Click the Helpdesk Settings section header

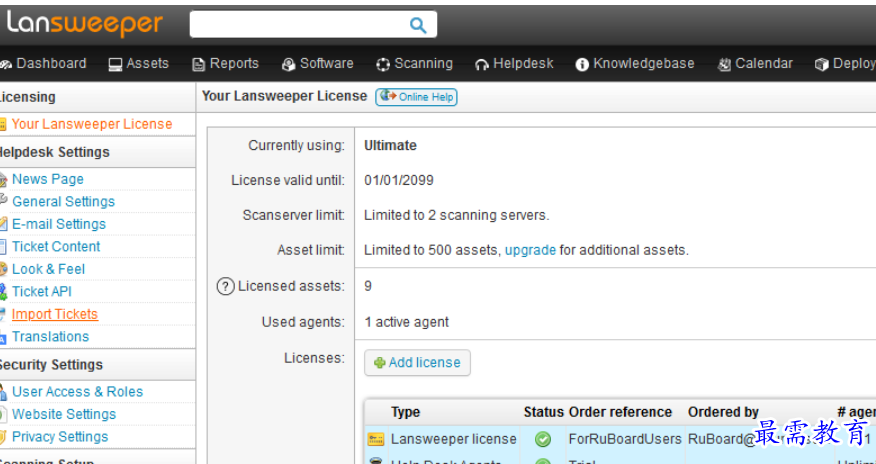[x=54, y=152]
